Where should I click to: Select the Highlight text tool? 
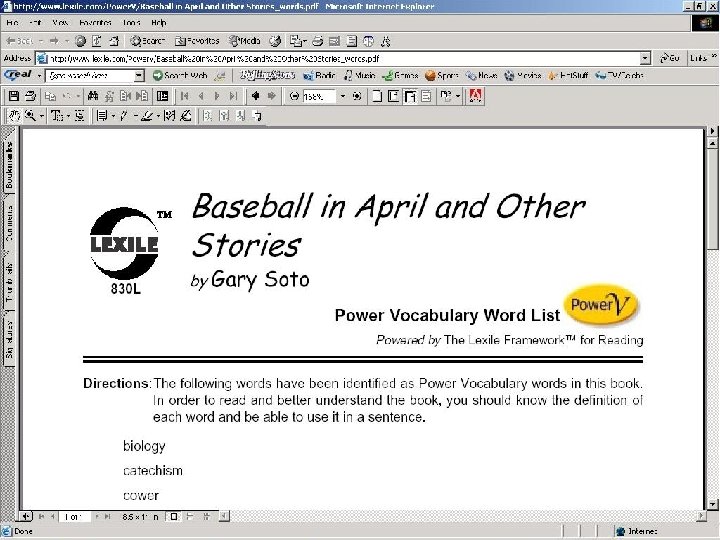click(x=146, y=115)
